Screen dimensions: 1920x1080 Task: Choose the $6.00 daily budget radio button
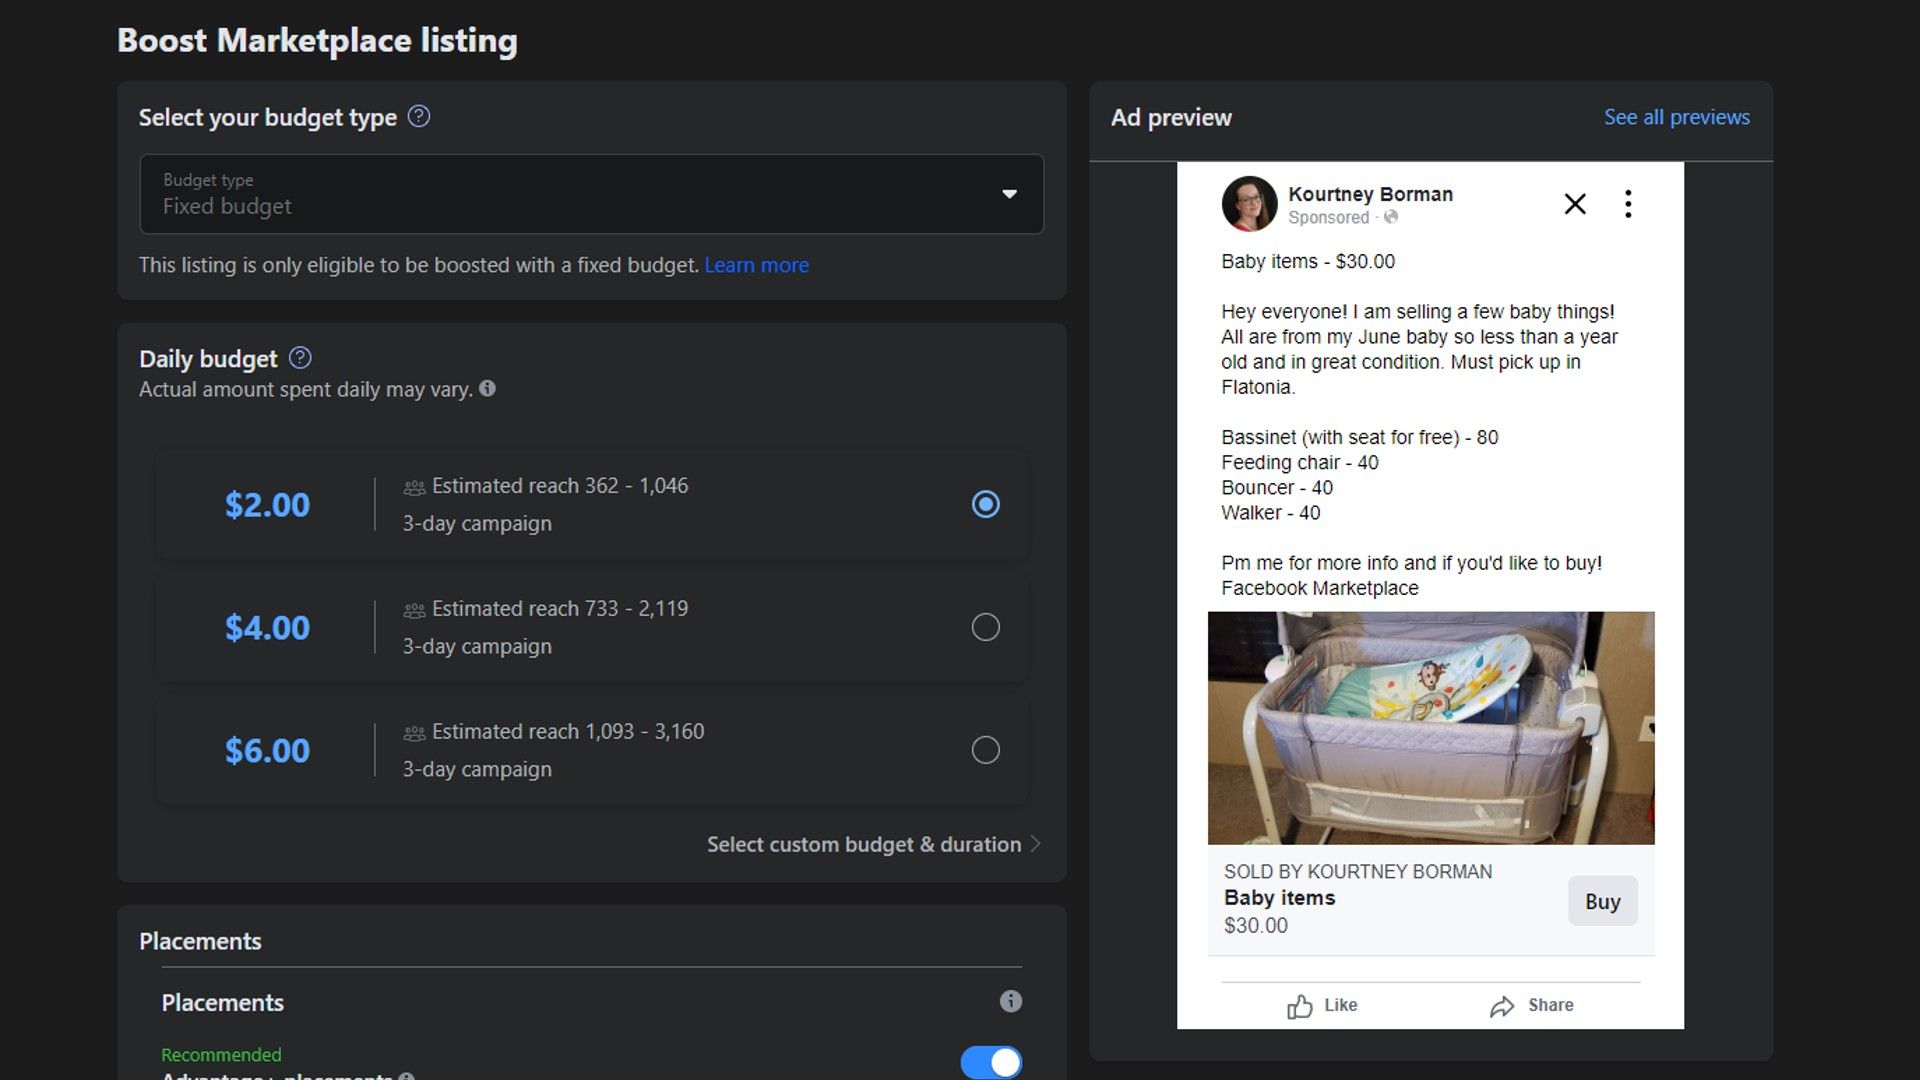click(x=985, y=750)
